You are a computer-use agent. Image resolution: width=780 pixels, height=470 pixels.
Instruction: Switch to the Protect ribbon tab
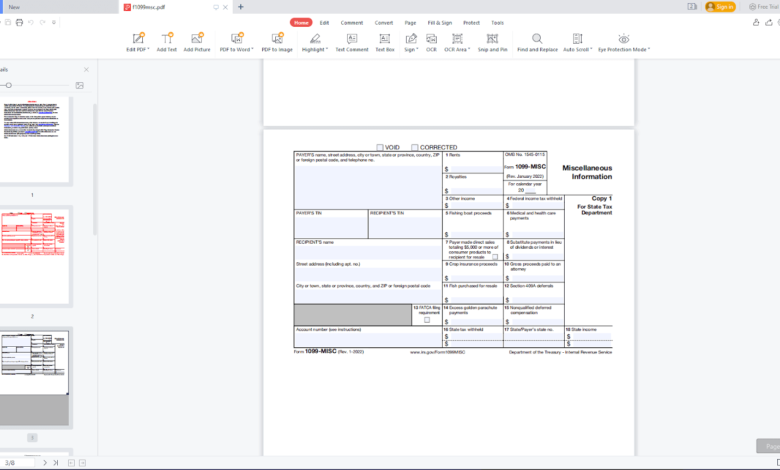[x=471, y=22]
